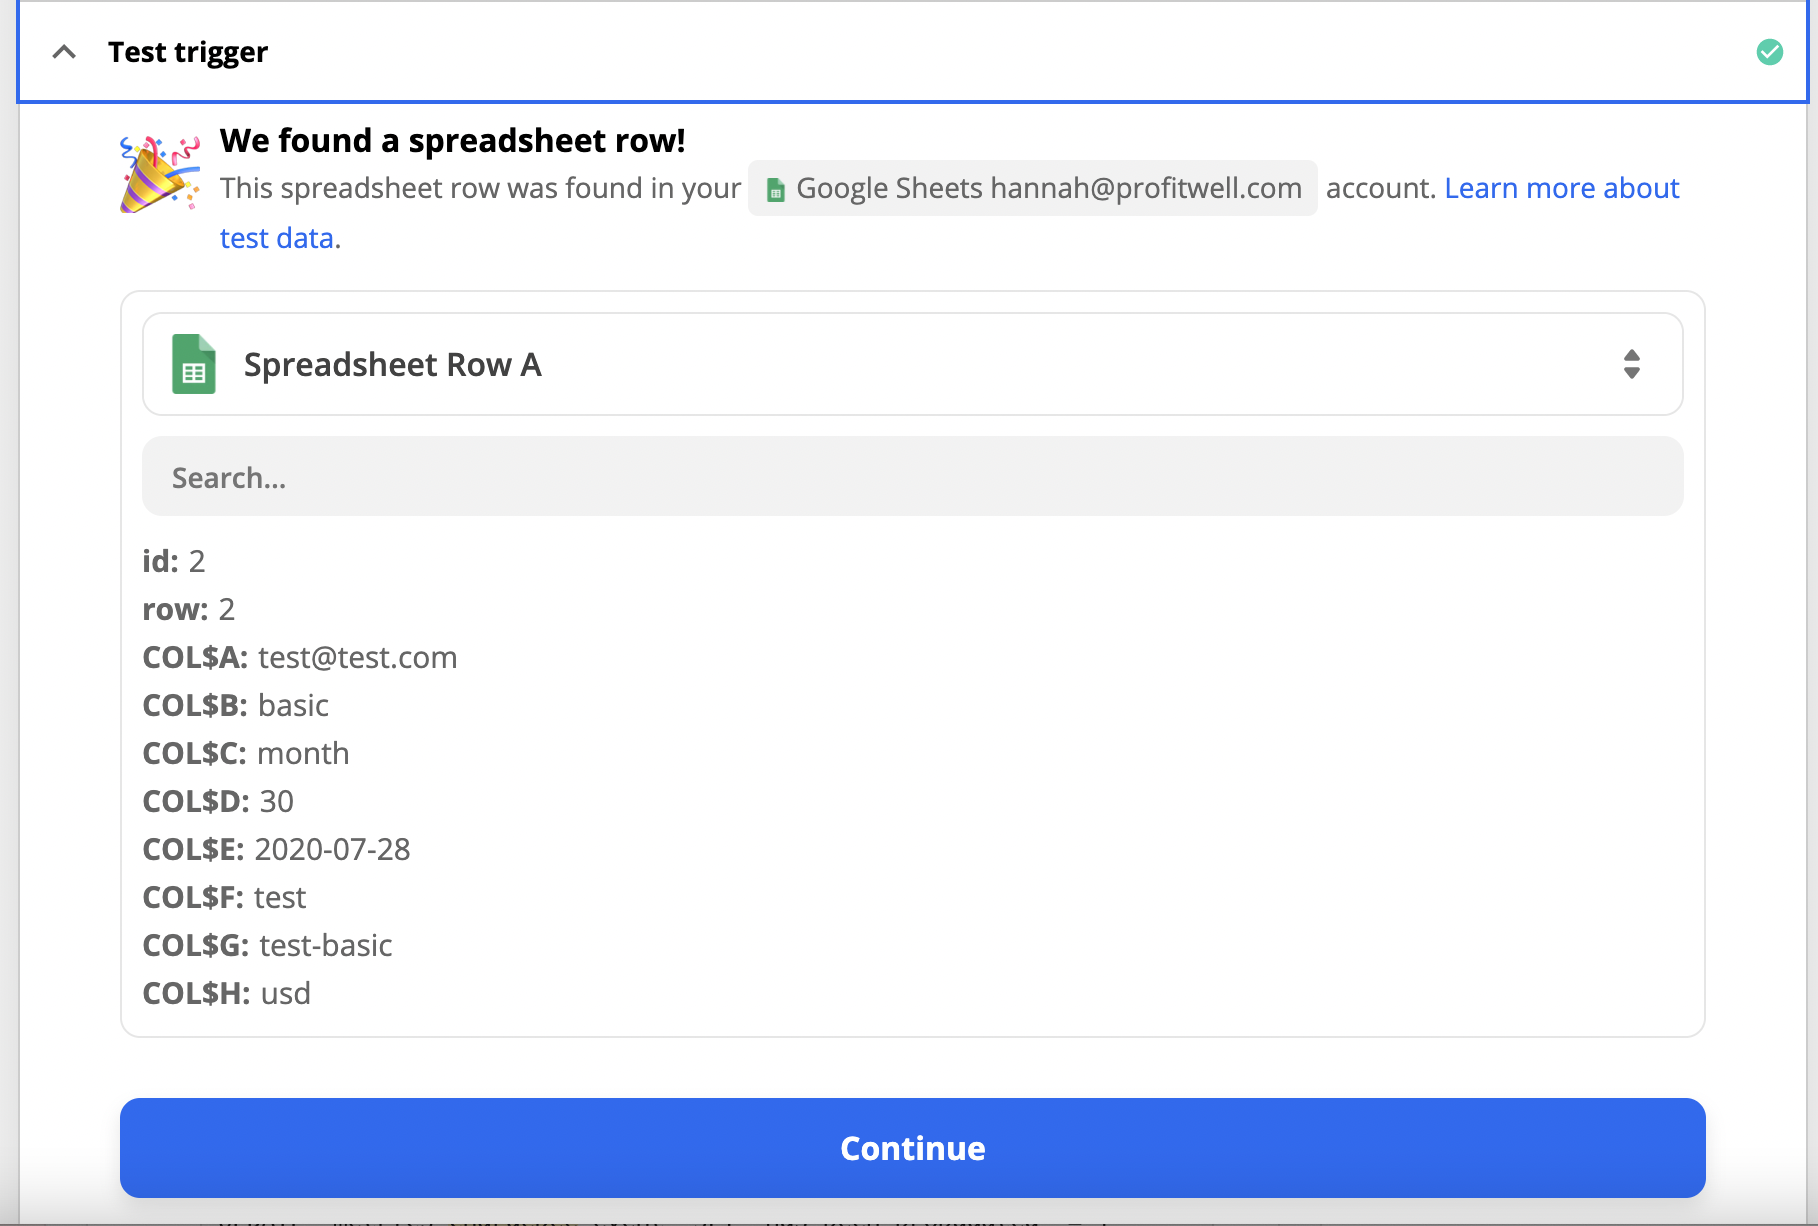Click the up-down arrows selector icon

[x=1631, y=364]
